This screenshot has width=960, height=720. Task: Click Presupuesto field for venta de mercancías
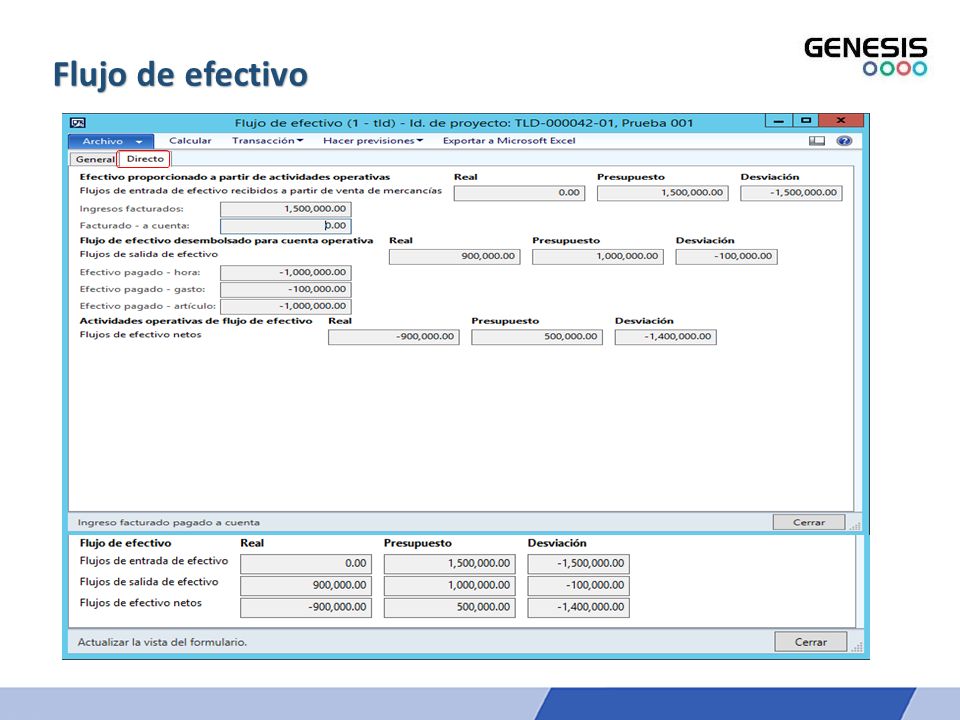tap(662, 193)
